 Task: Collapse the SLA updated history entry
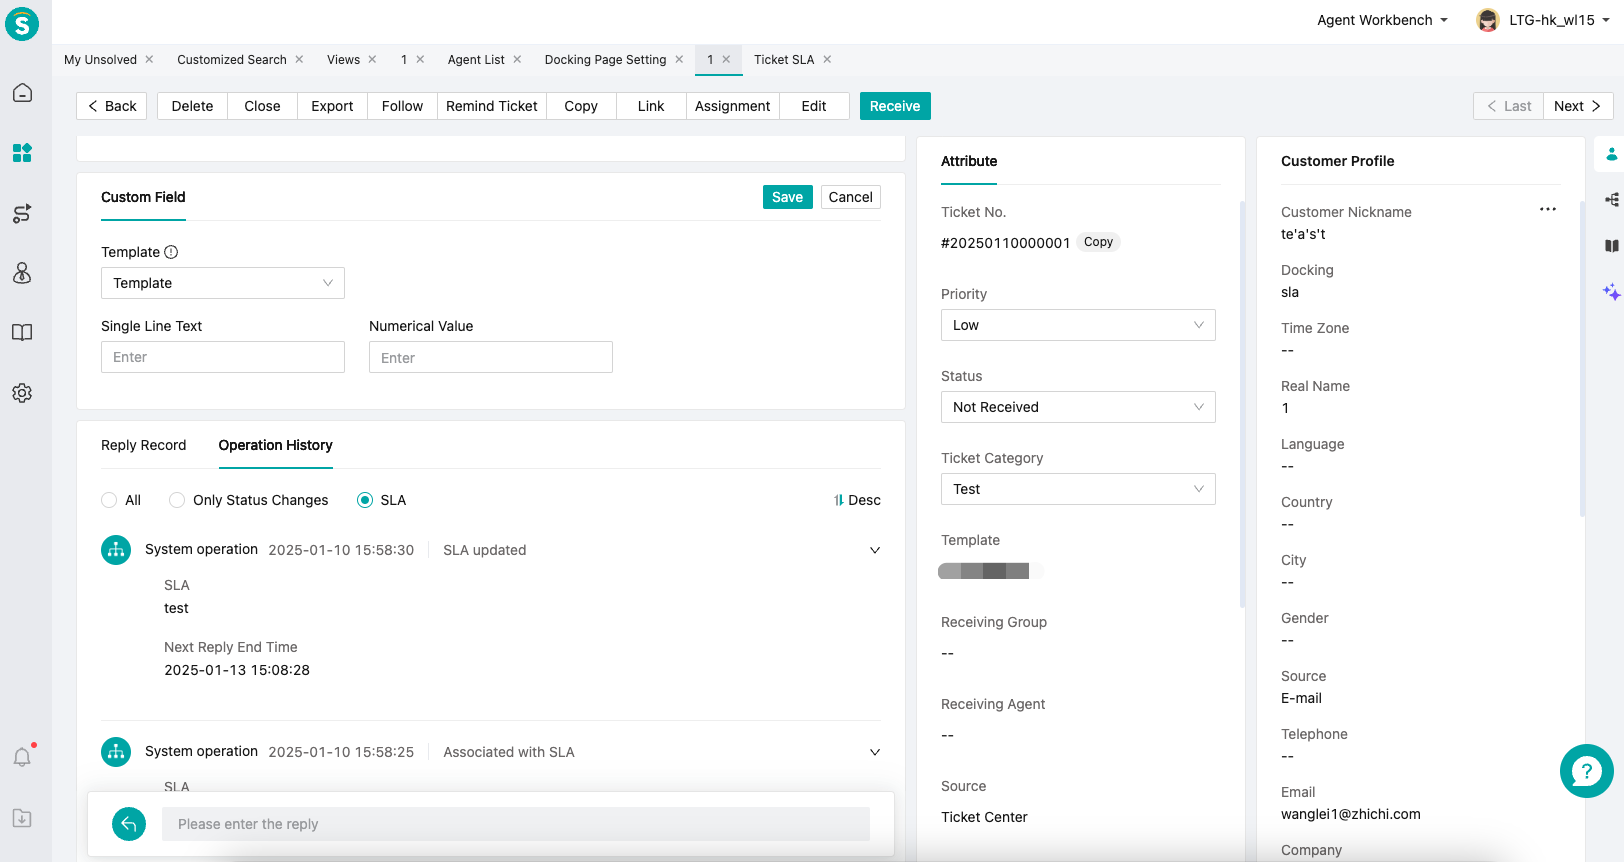[875, 550]
